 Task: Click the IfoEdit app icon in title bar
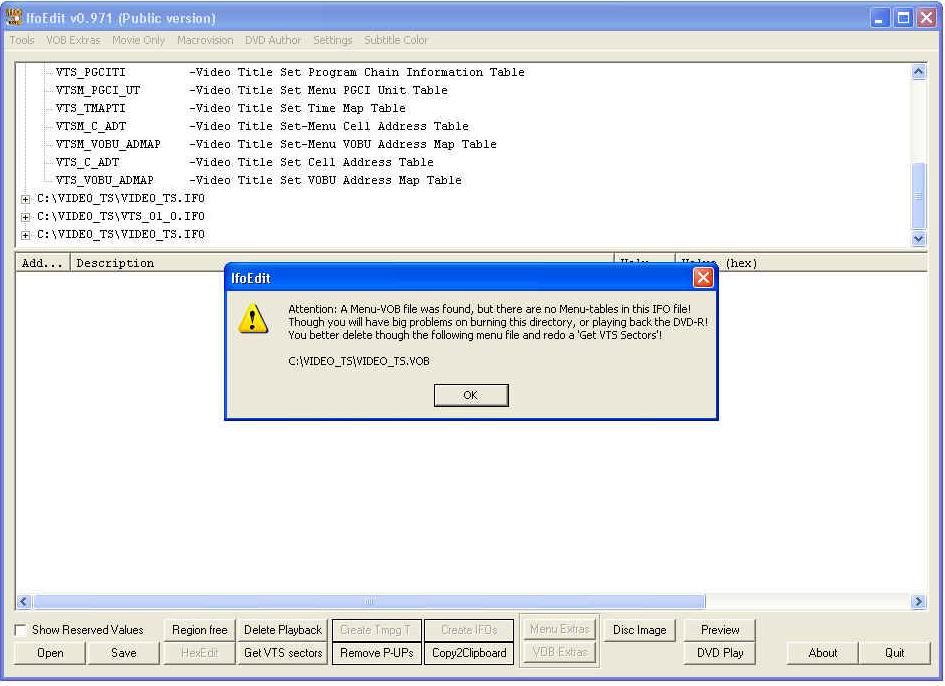coord(13,17)
